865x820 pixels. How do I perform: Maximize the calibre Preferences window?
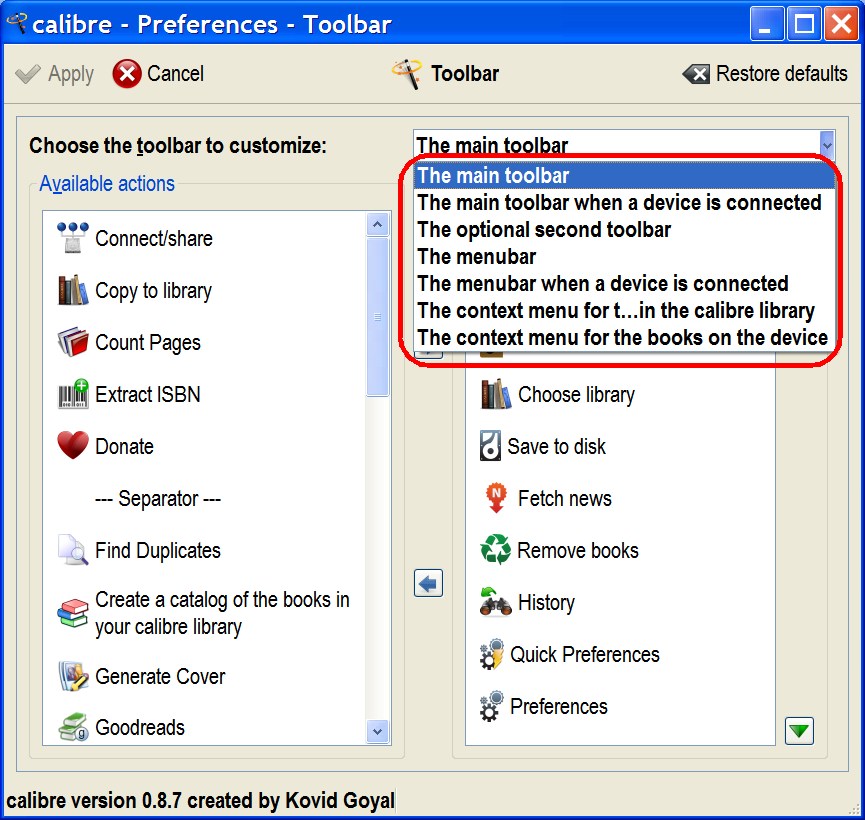coord(803,24)
